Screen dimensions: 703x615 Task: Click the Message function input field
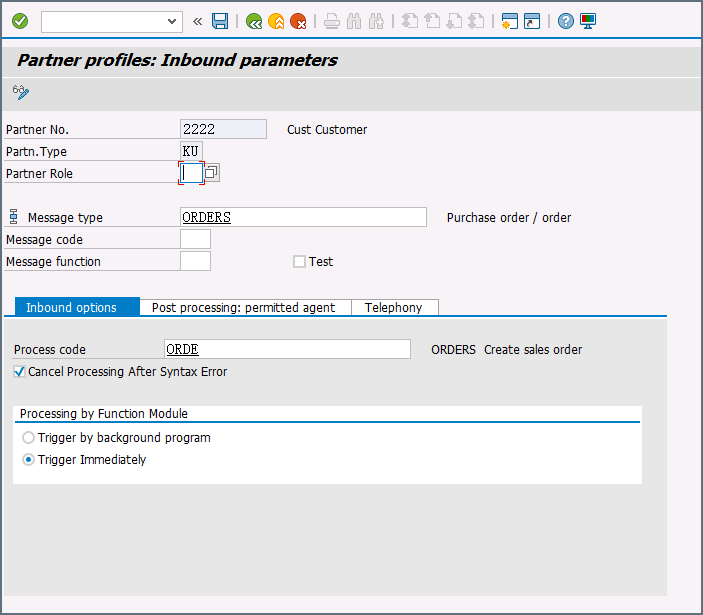(195, 261)
